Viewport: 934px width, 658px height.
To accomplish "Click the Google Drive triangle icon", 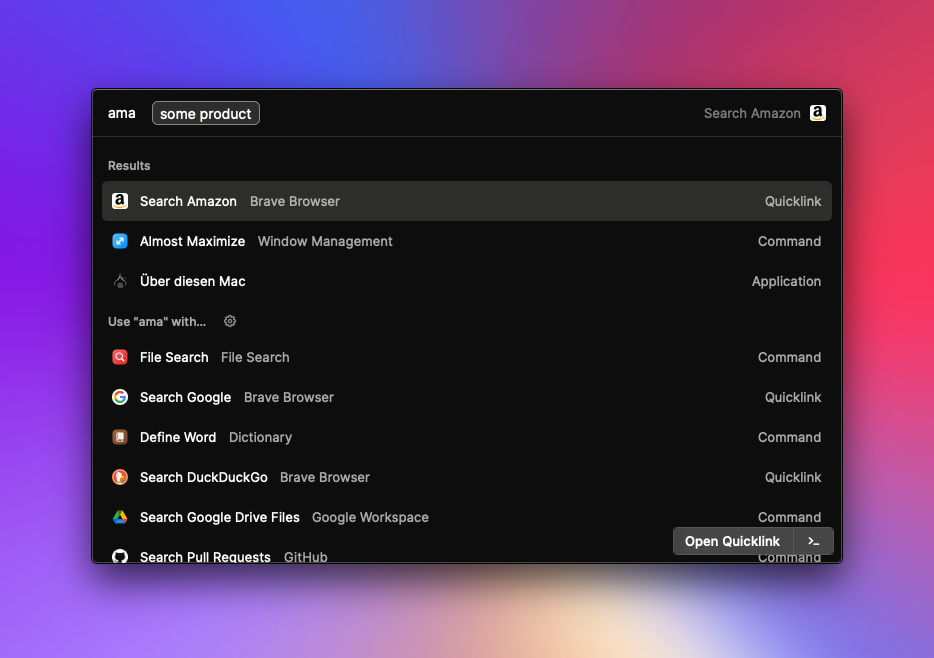I will (120, 517).
